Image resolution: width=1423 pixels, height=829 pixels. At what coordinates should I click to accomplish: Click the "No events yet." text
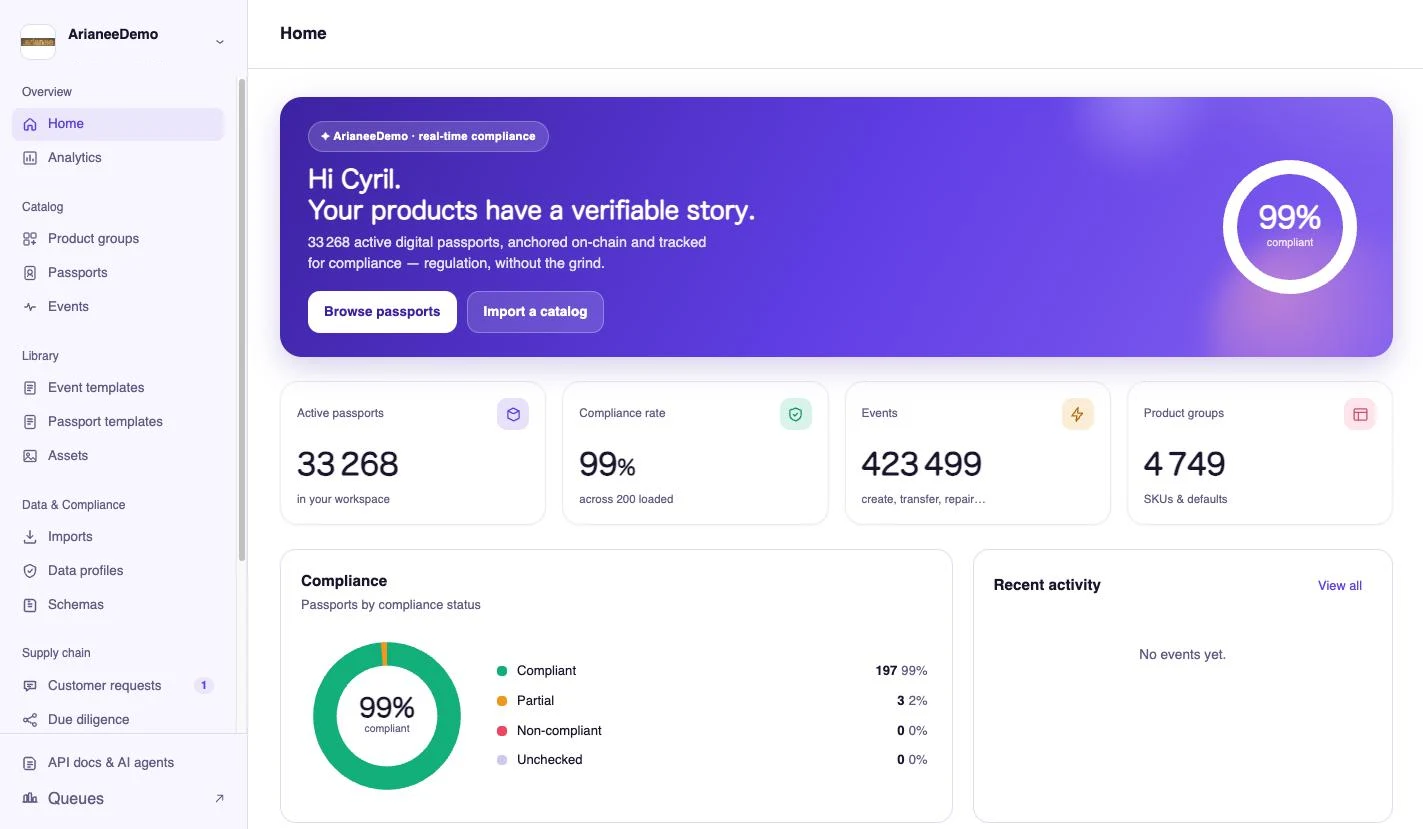click(x=1182, y=655)
